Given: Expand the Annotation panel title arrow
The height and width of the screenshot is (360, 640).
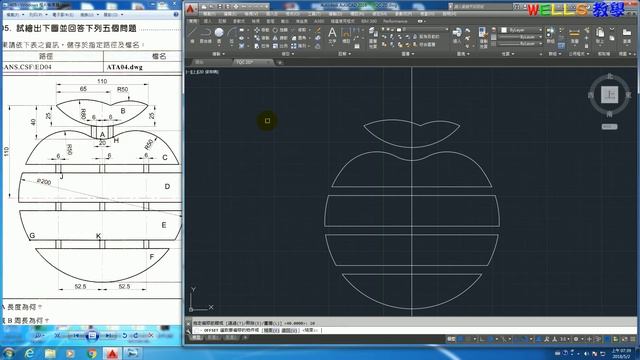Looking at the screenshot, I should tap(350, 54).
